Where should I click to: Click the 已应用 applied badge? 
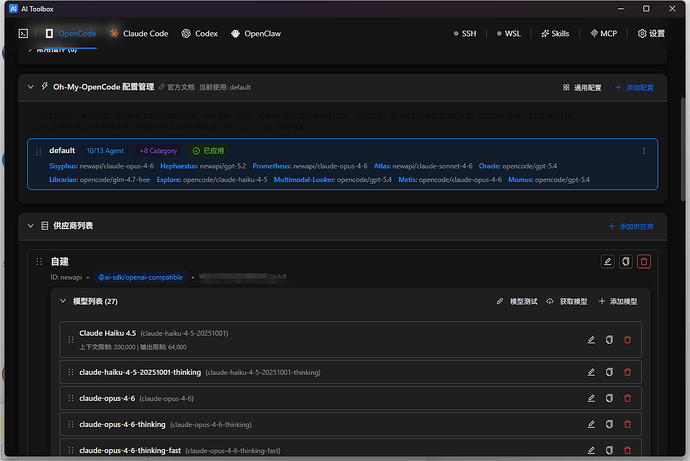[x=209, y=151]
